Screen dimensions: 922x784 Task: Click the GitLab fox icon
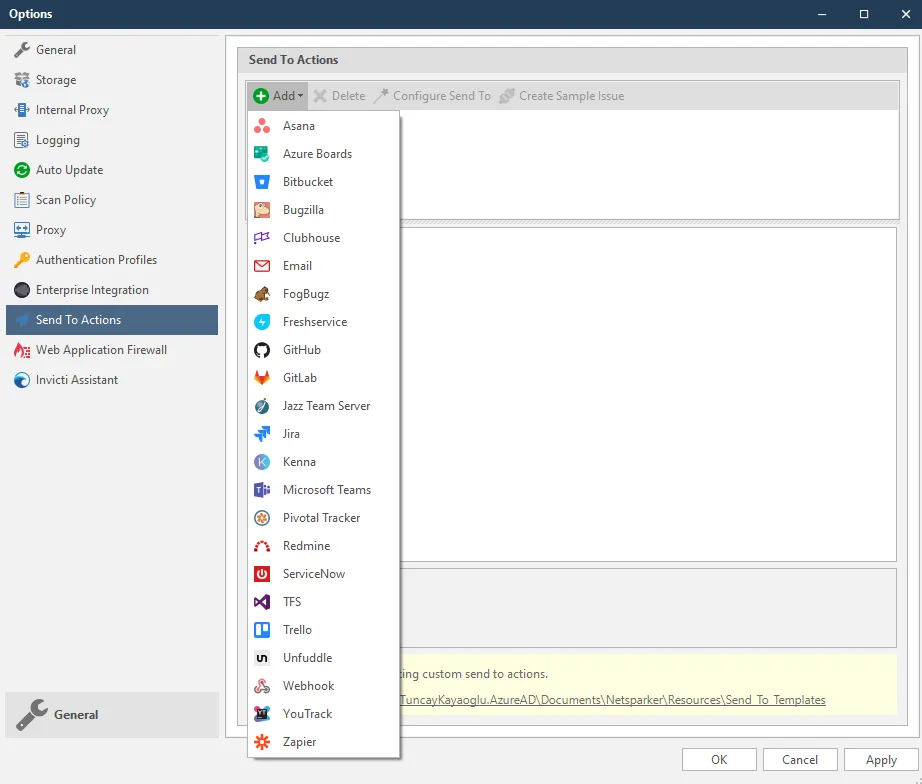[x=262, y=378]
